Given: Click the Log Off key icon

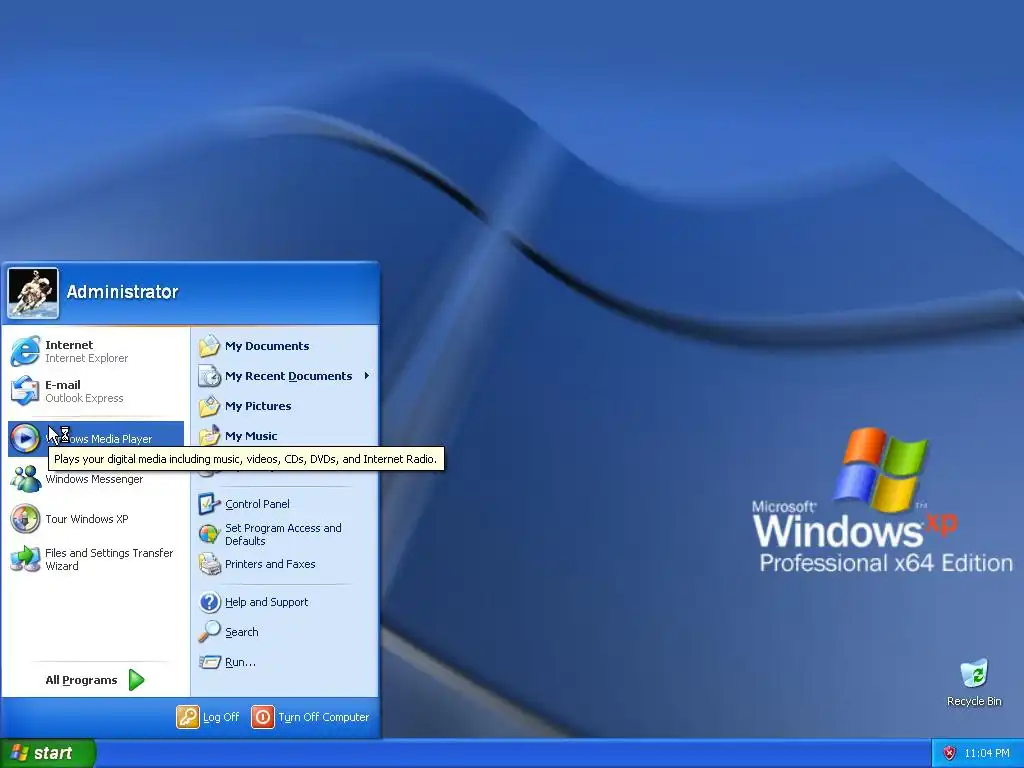Looking at the screenshot, I should 187,716.
